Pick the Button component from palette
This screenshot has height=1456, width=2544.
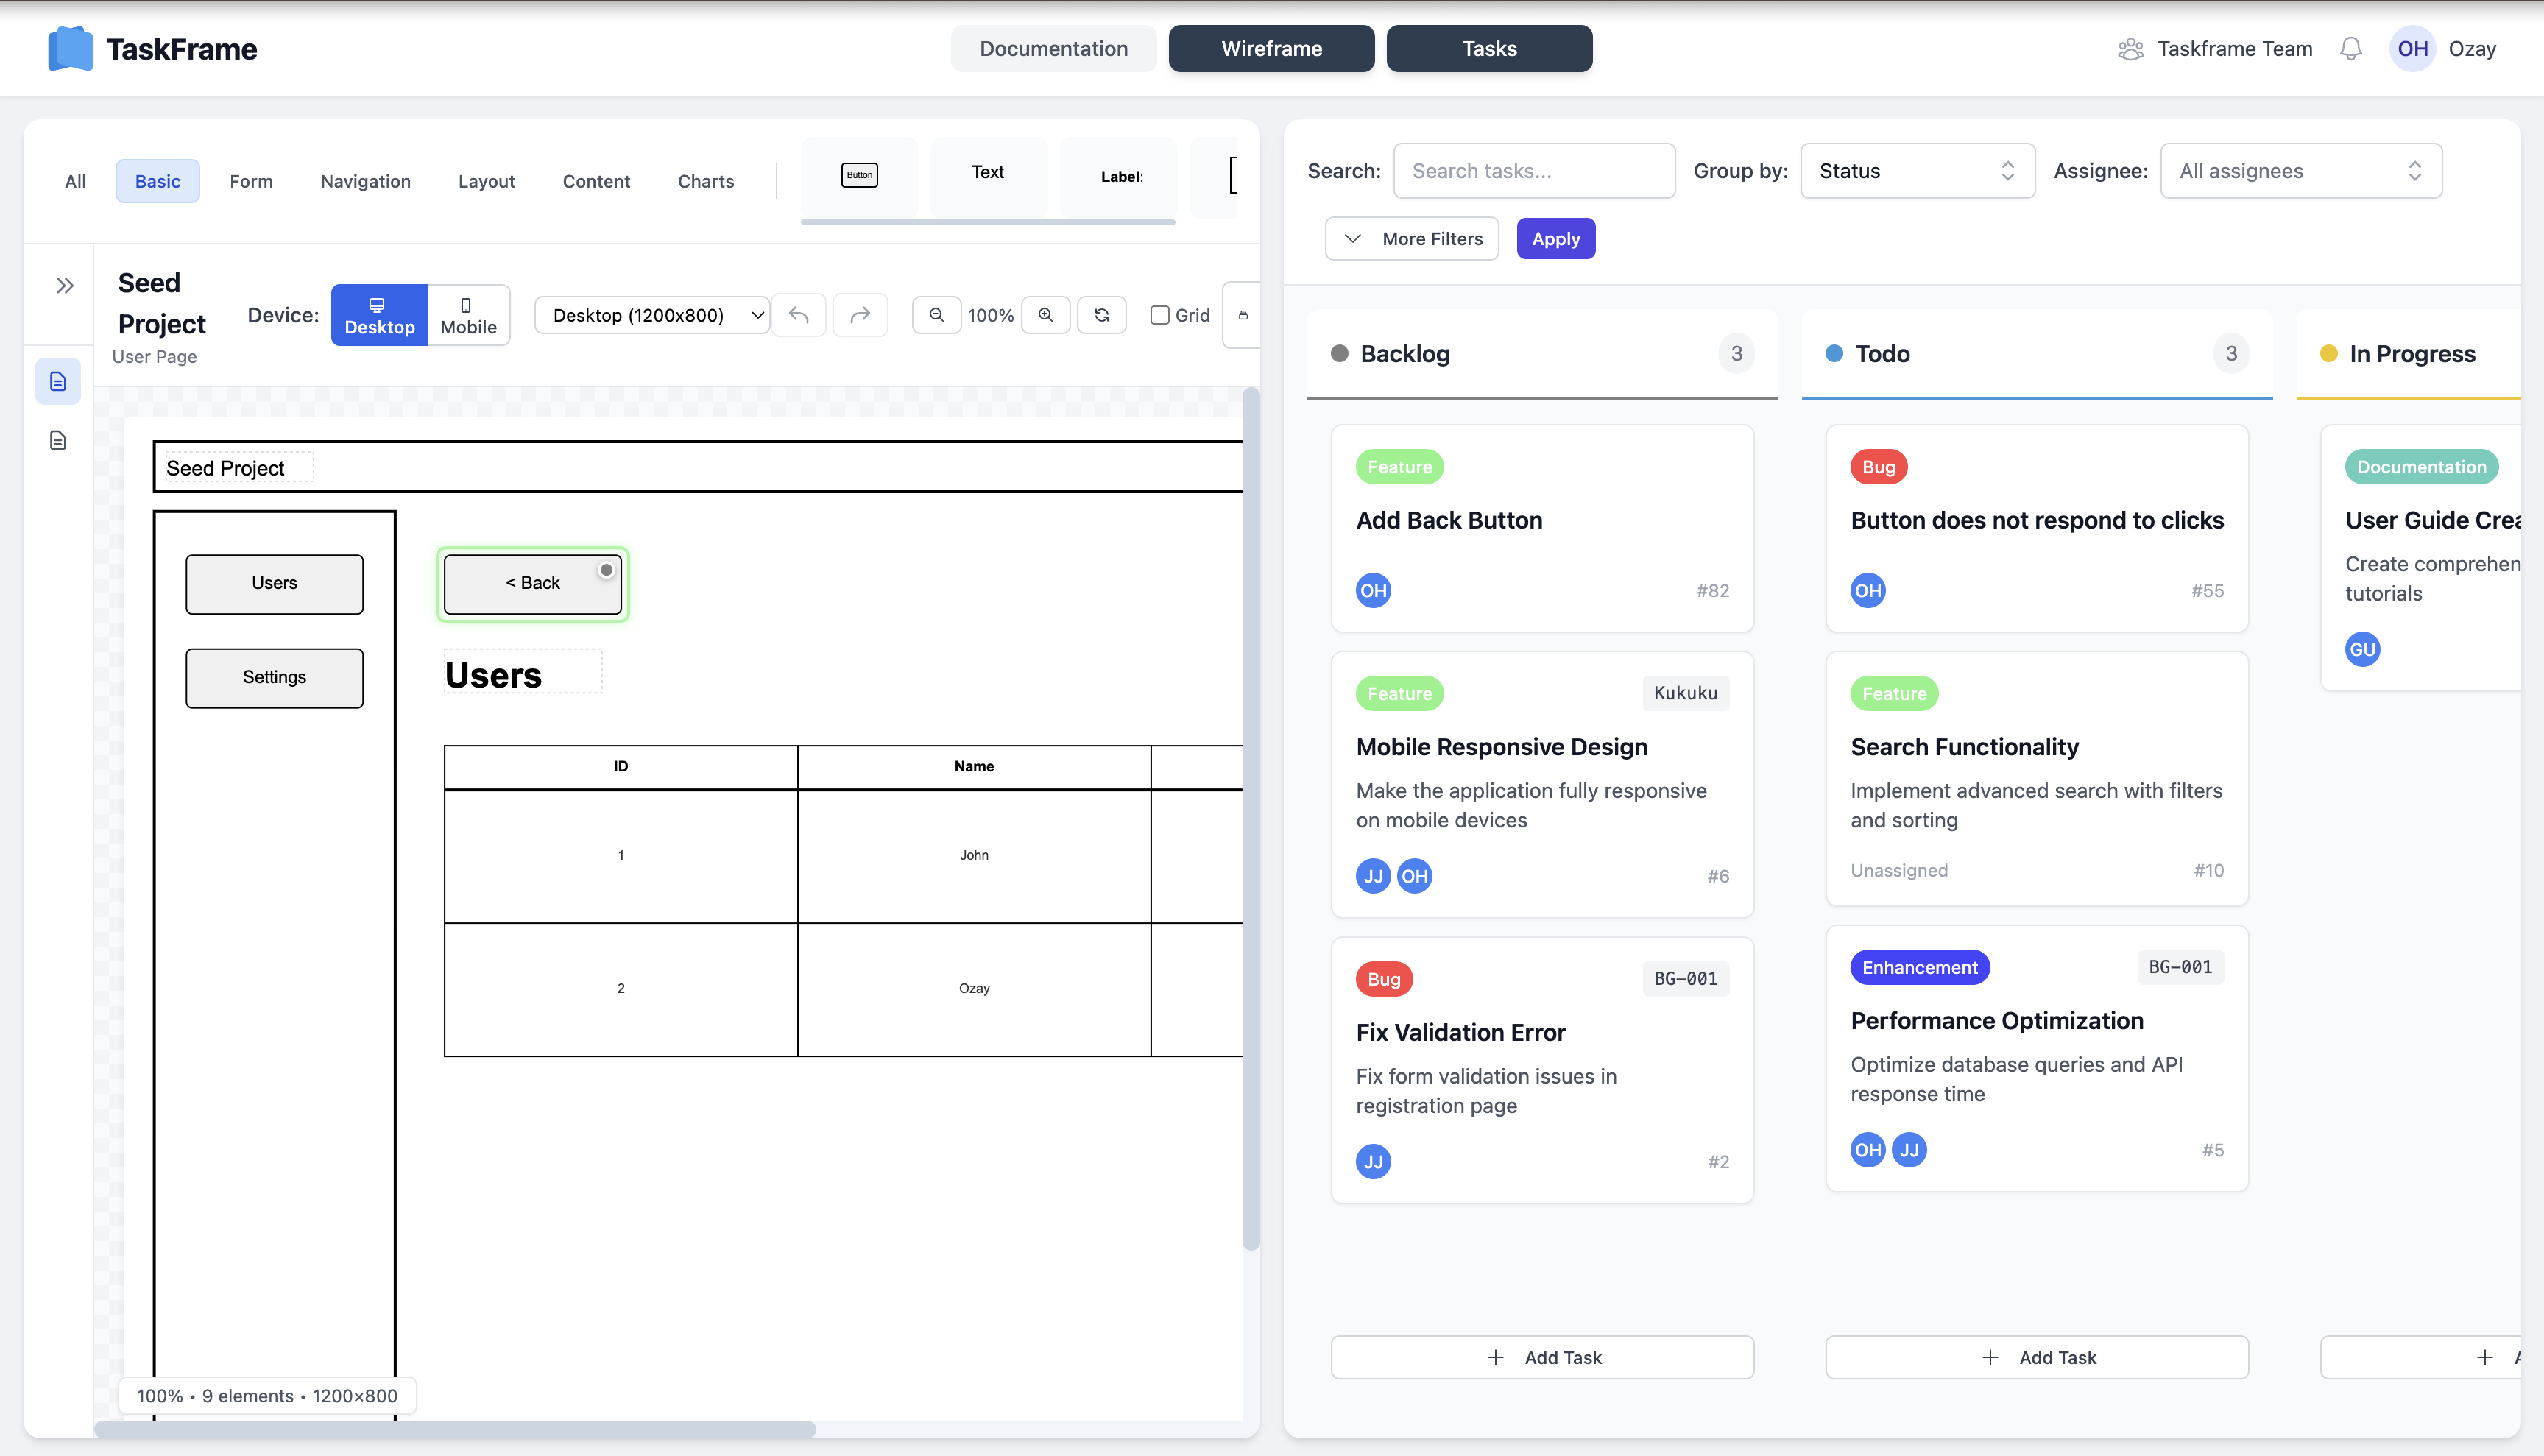[859, 175]
